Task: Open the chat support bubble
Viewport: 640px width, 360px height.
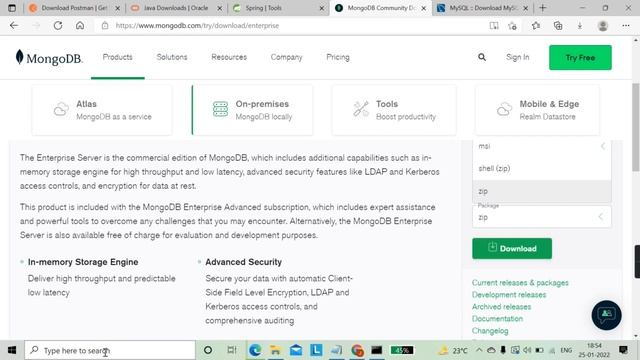Action: tap(607, 315)
